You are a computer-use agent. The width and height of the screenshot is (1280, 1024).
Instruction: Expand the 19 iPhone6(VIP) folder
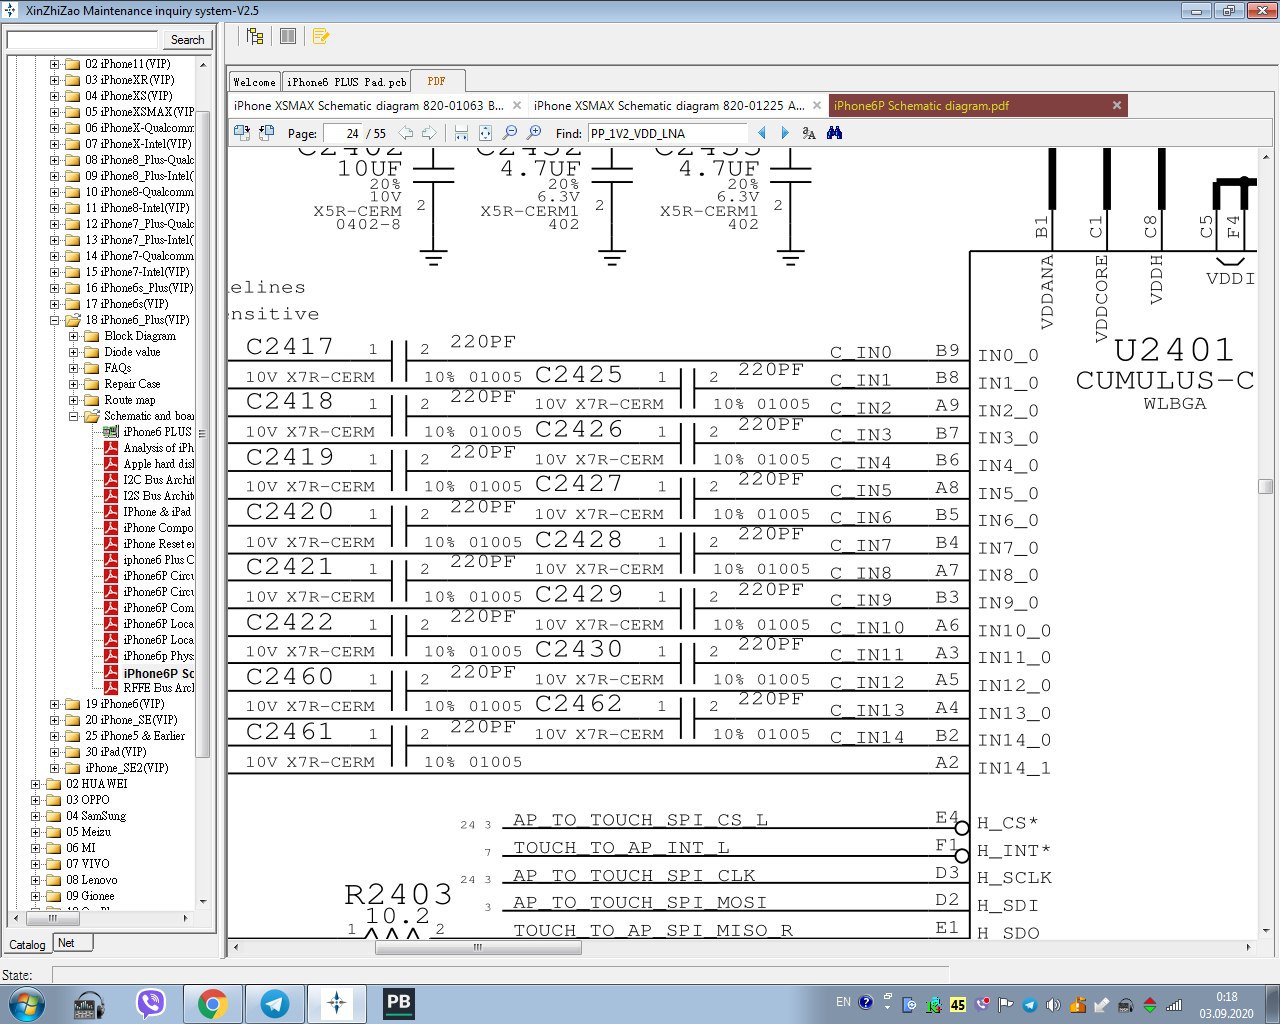click(55, 704)
